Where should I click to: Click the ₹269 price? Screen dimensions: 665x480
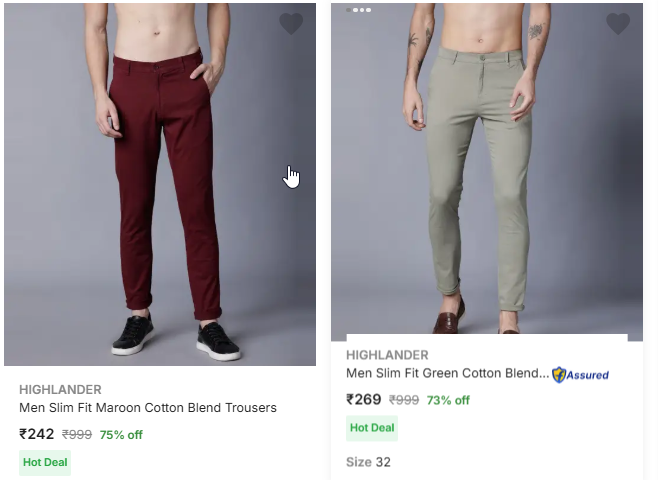(364, 400)
